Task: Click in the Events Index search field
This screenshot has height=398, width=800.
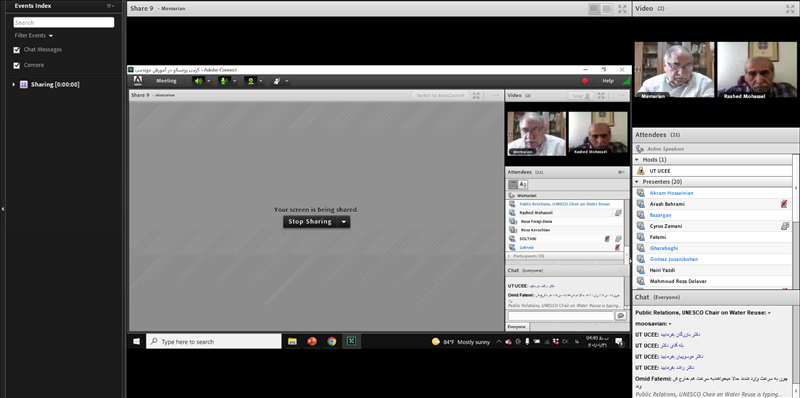Action: pos(64,22)
